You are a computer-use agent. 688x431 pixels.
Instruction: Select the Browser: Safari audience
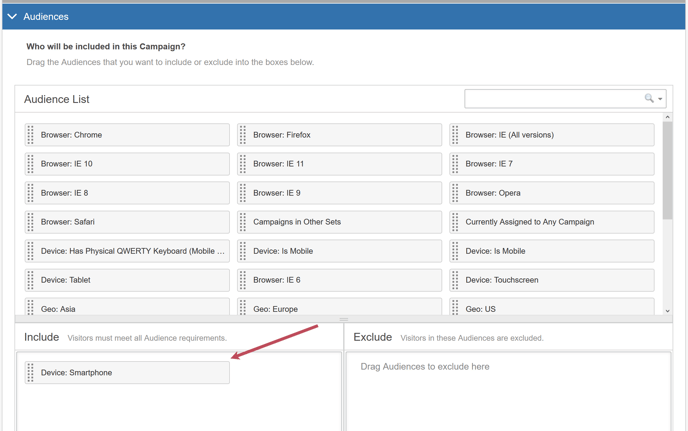(x=127, y=222)
